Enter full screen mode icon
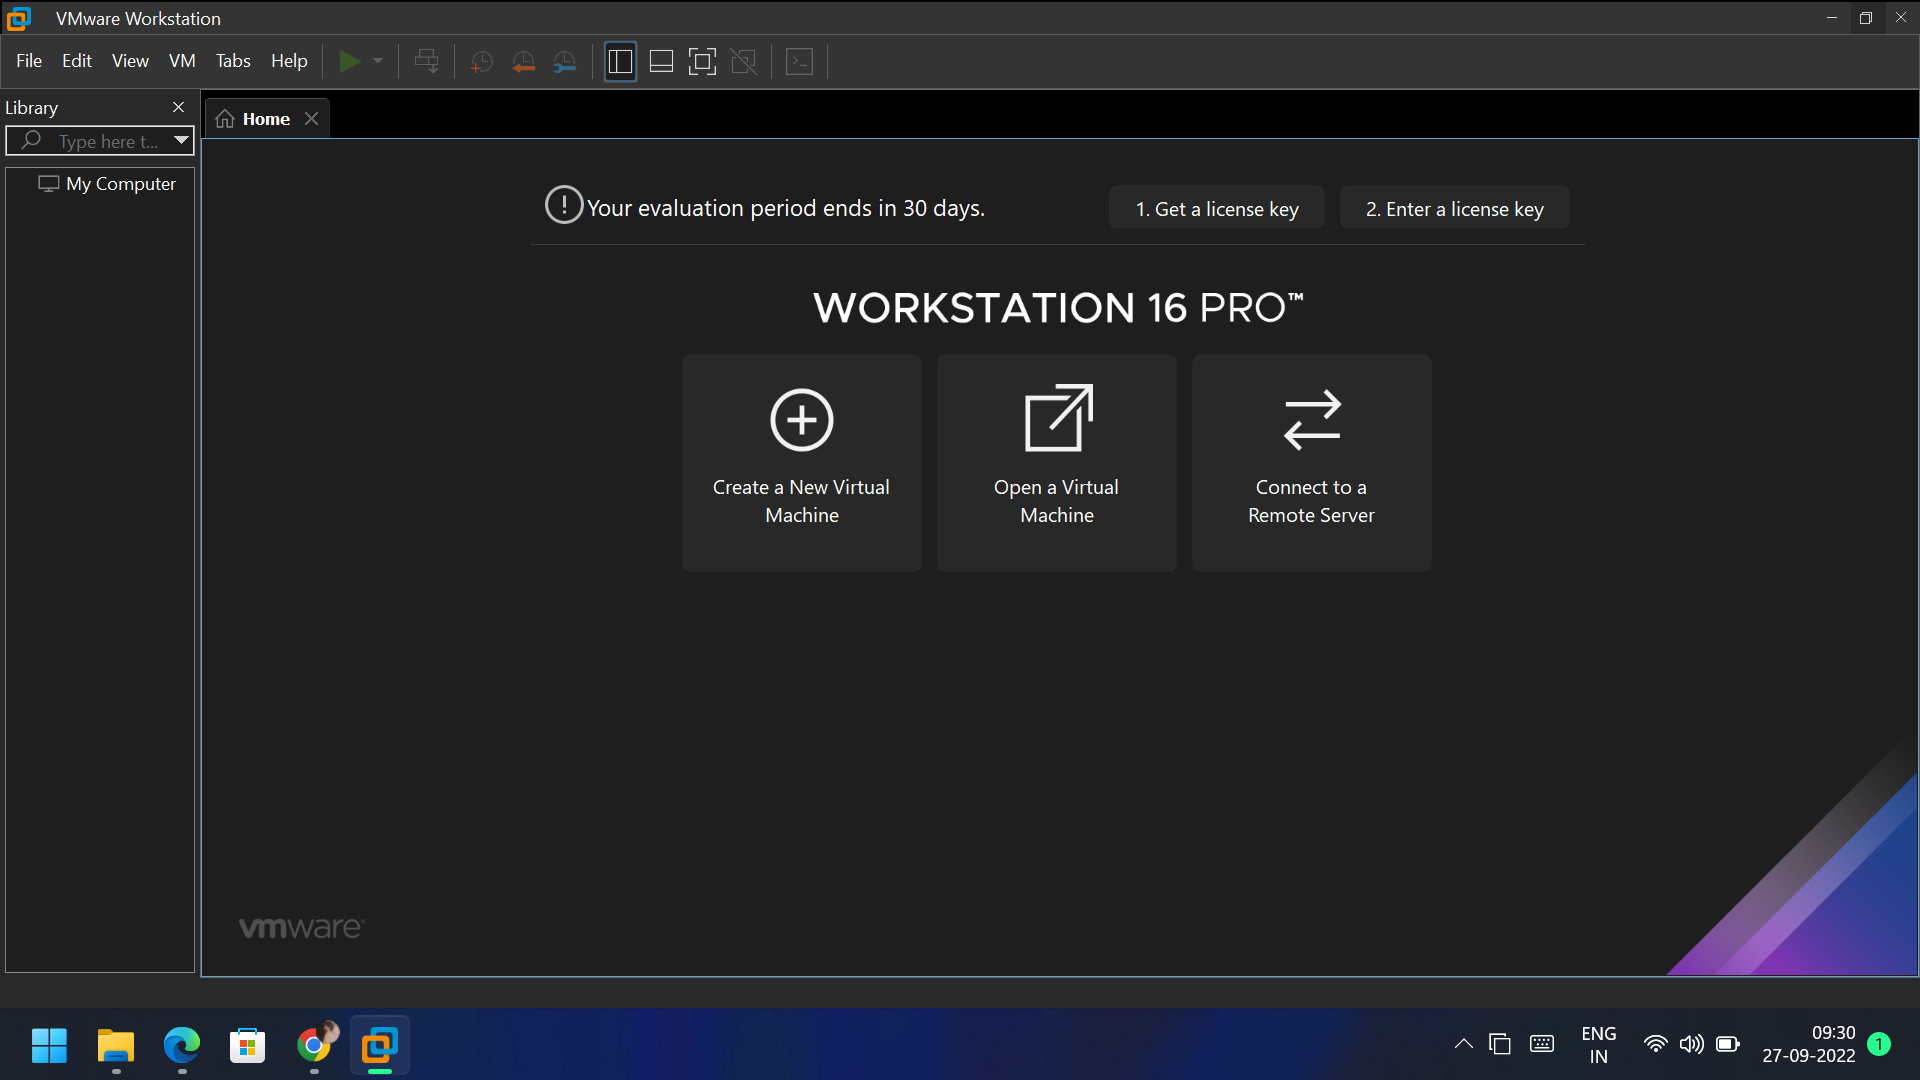This screenshot has width=1920, height=1080. point(702,61)
